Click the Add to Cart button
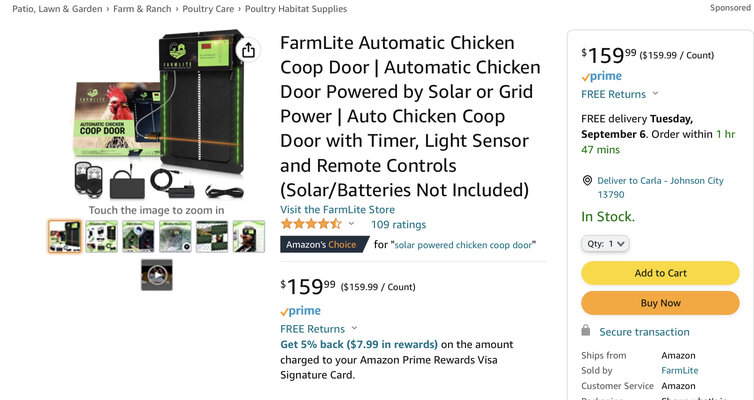Screen dimensions: 754x400 (660, 273)
